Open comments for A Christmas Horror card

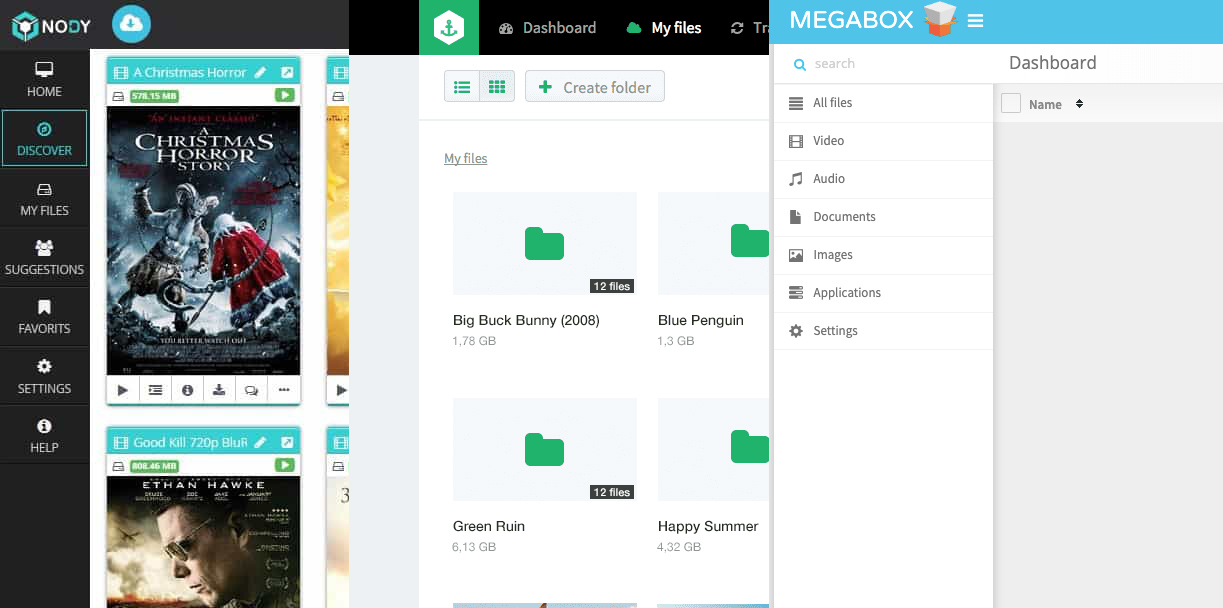pyautogui.click(x=251, y=390)
